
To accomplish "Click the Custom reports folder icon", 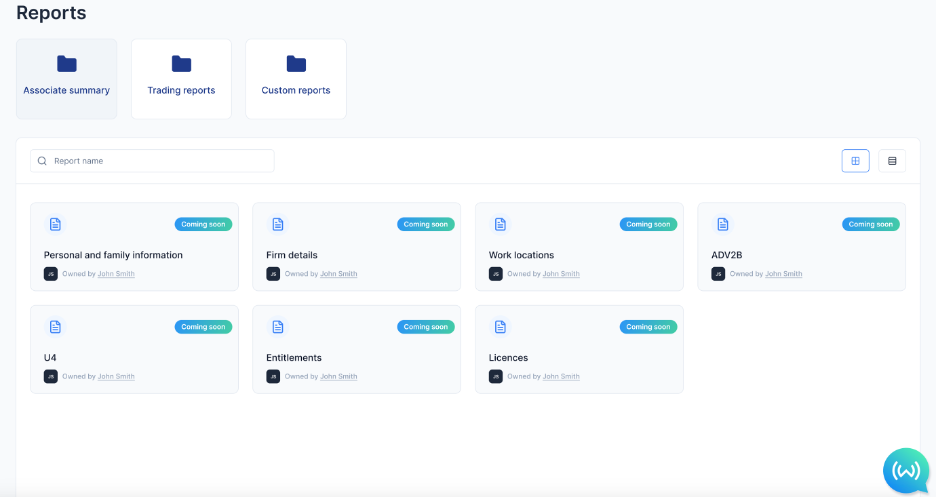I will (x=295, y=63).
